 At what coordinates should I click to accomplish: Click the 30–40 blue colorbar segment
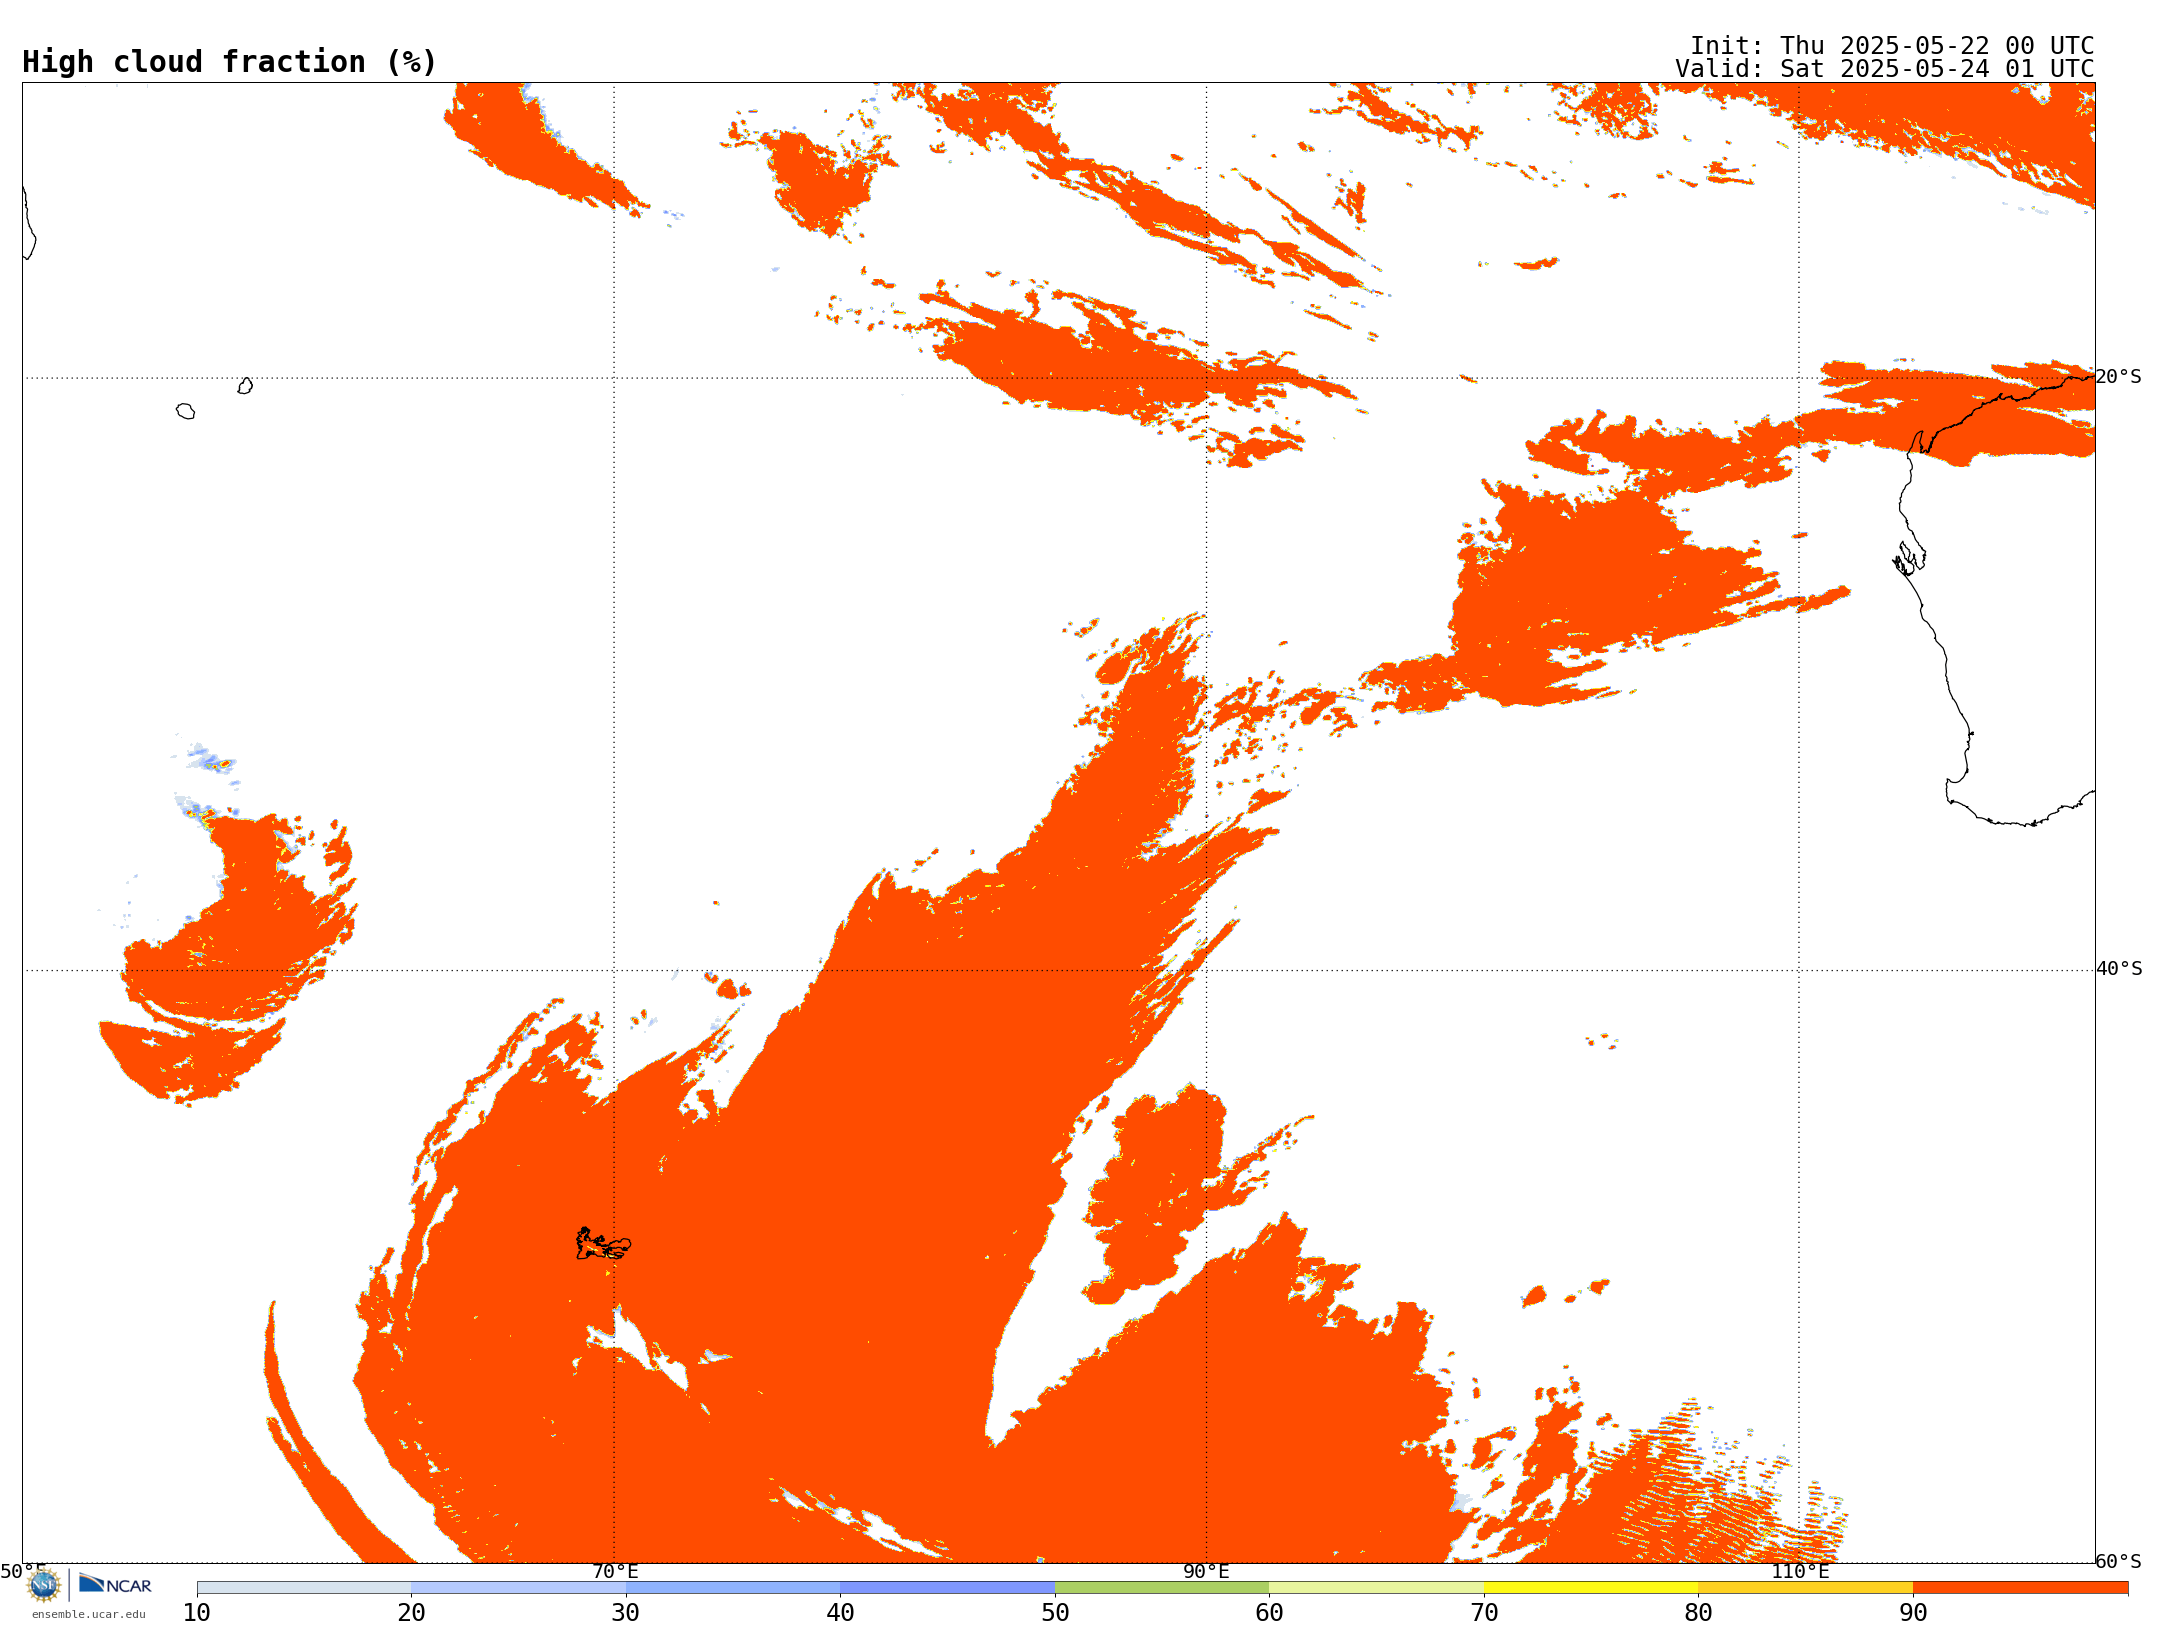(x=733, y=1588)
